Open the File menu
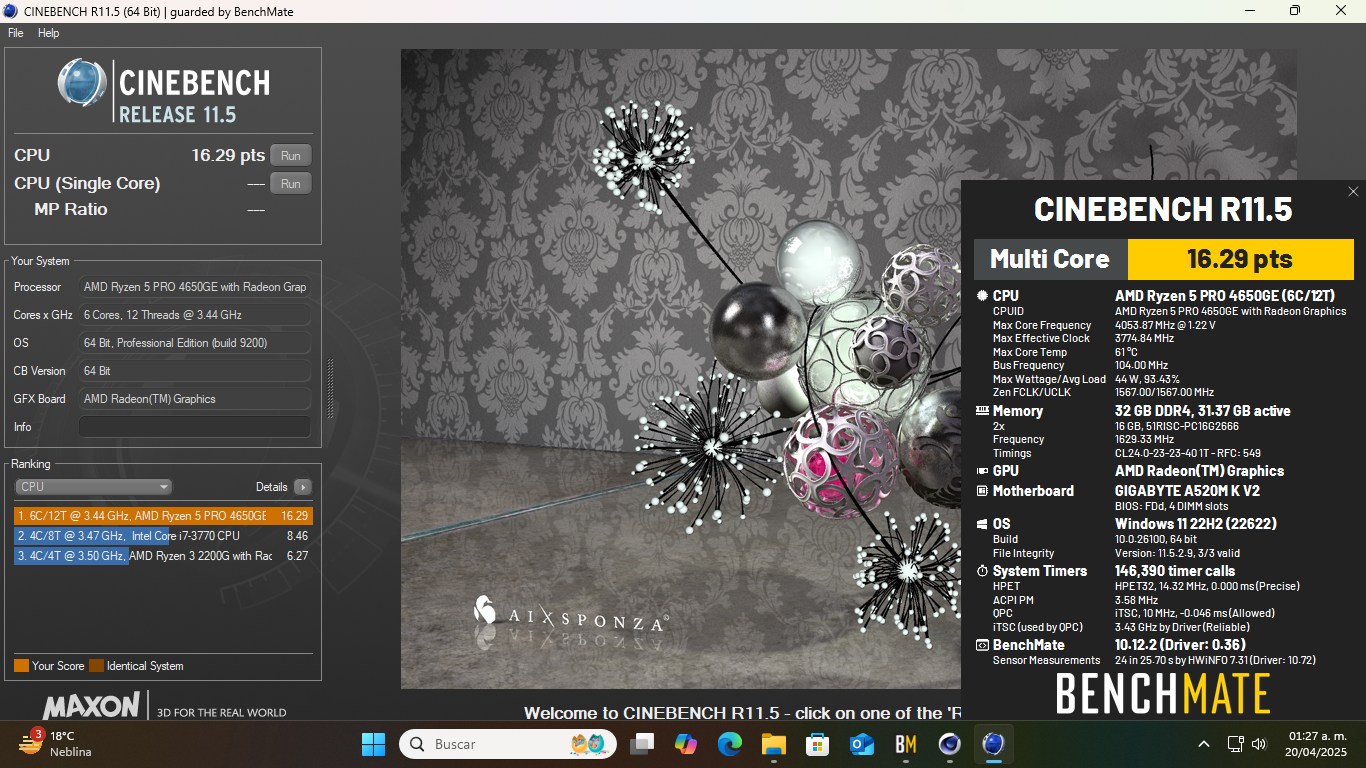This screenshot has width=1366, height=768. click(16, 33)
